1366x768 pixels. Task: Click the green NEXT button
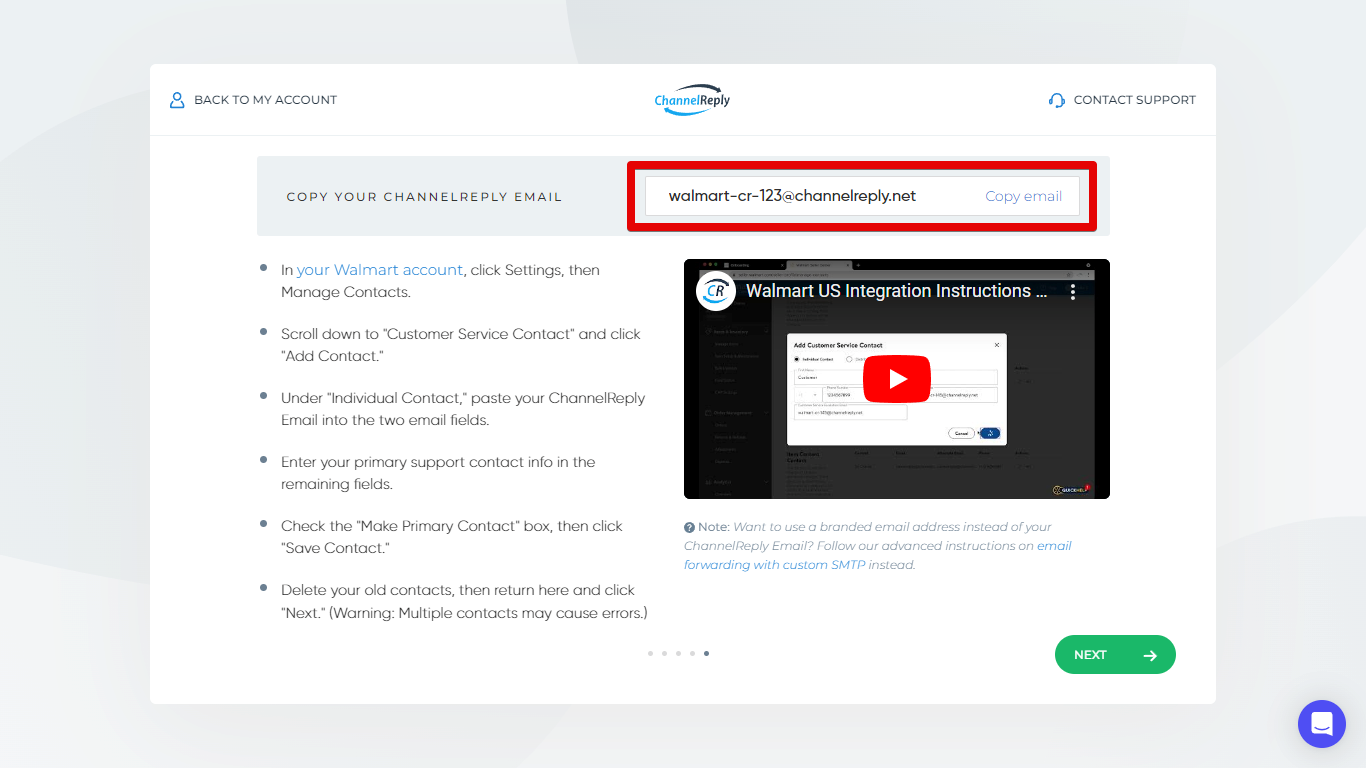coord(1115,655)
